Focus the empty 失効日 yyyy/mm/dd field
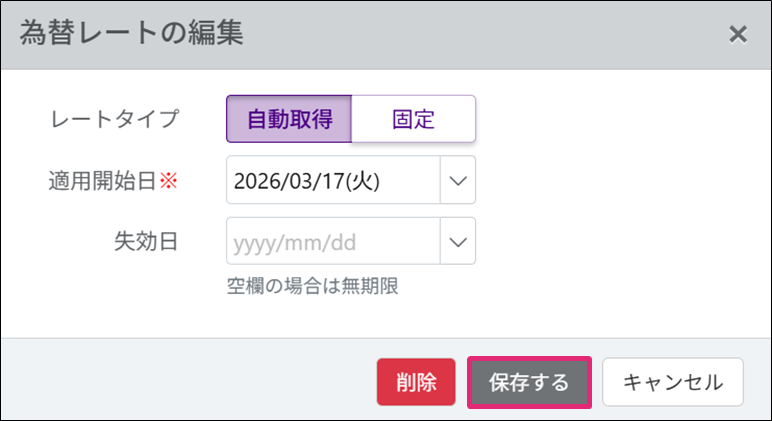Image resolution: width=772 pixels, height=421 pixels. tap(333, 242)
